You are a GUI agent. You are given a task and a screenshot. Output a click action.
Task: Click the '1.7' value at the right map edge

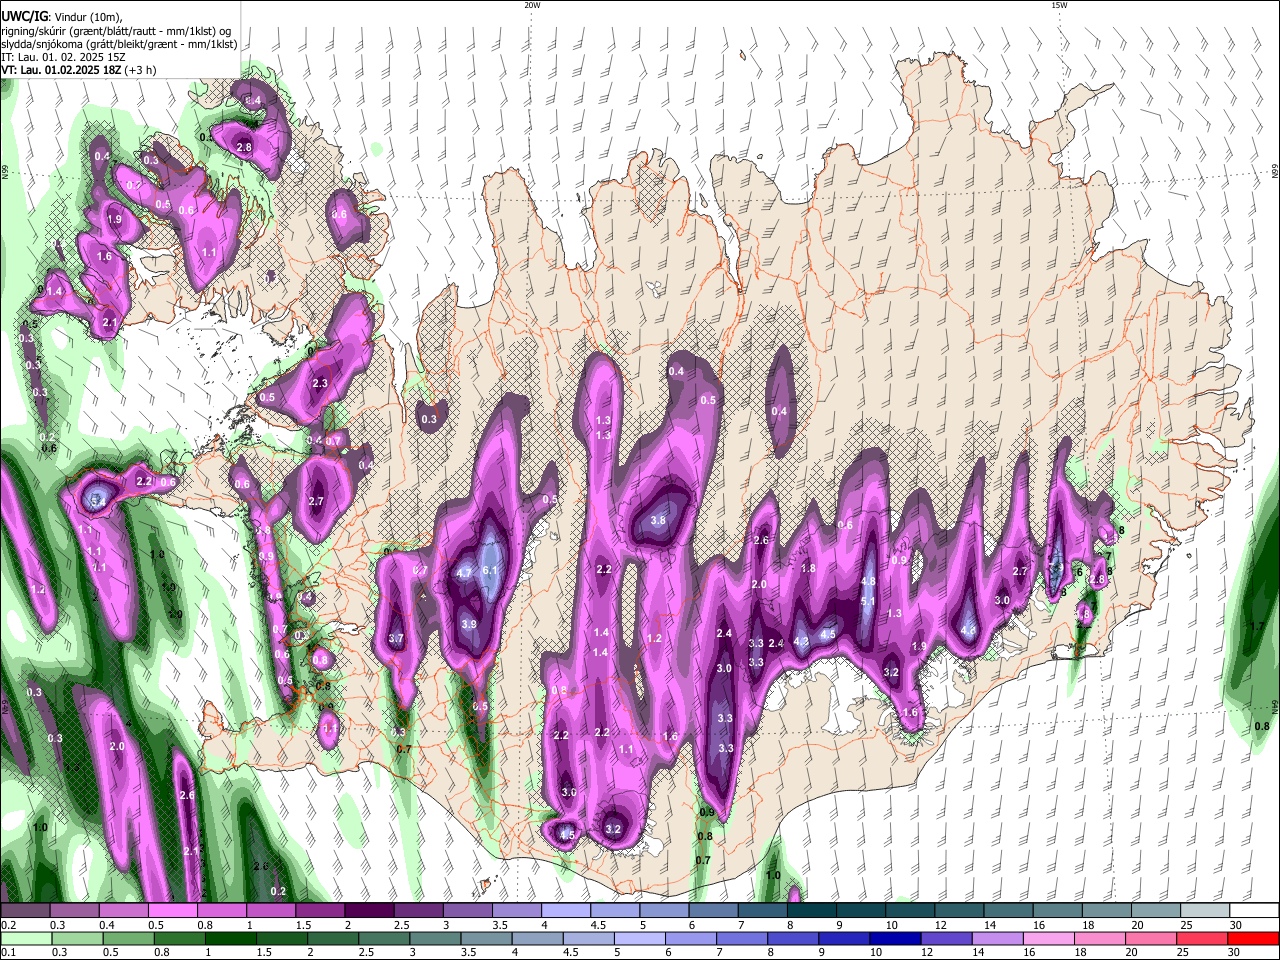pos(1258,625)
